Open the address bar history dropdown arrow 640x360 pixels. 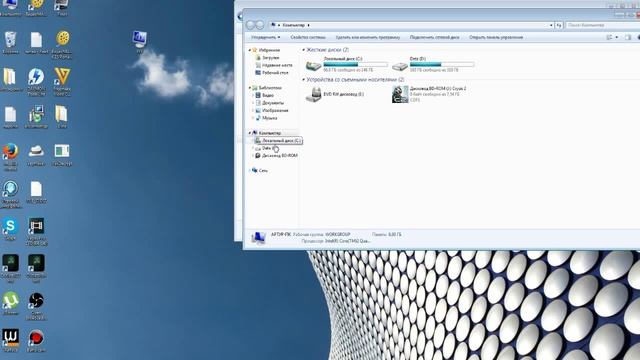(x=551, y=25)
